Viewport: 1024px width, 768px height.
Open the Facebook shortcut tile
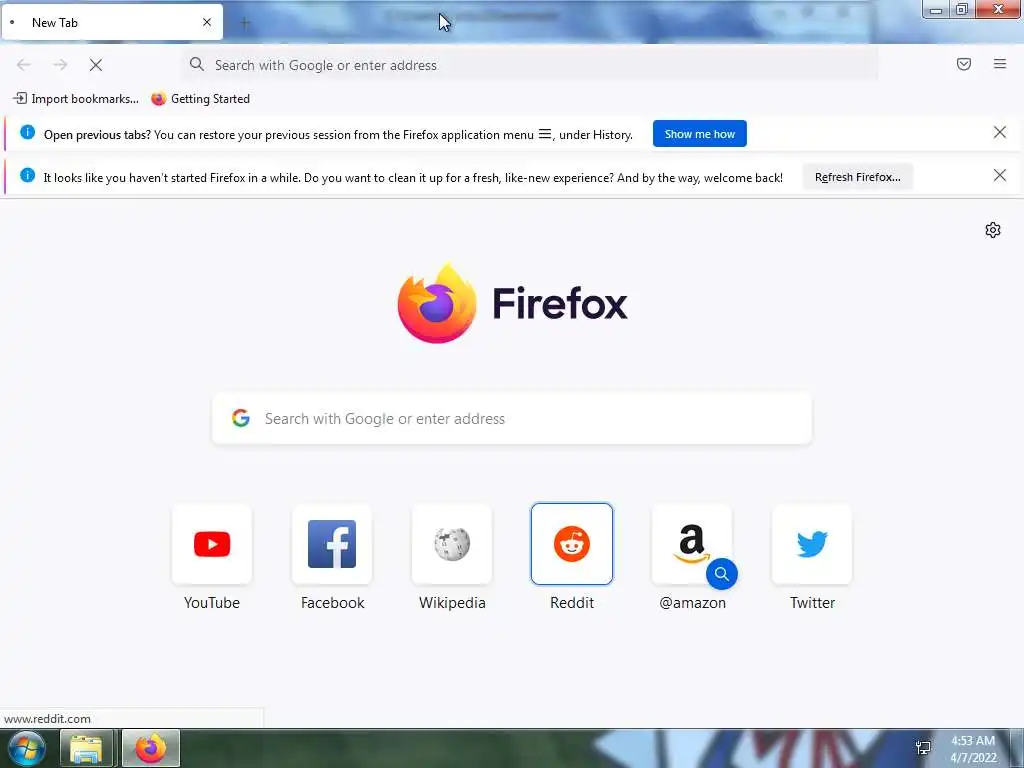click(x=332, y=544)
